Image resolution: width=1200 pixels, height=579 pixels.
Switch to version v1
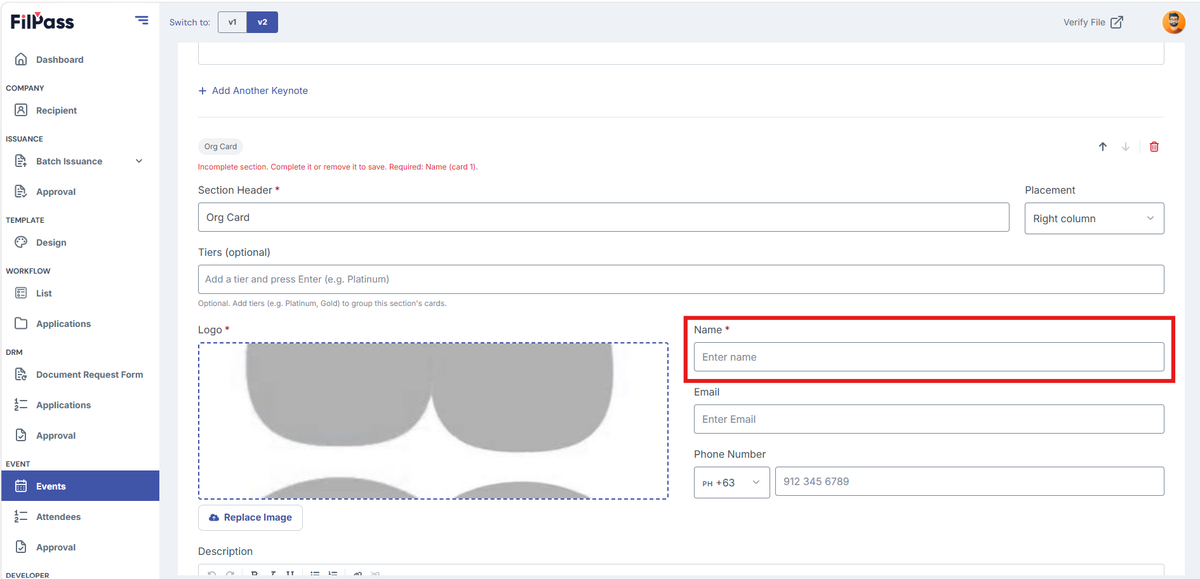(232, 22)
